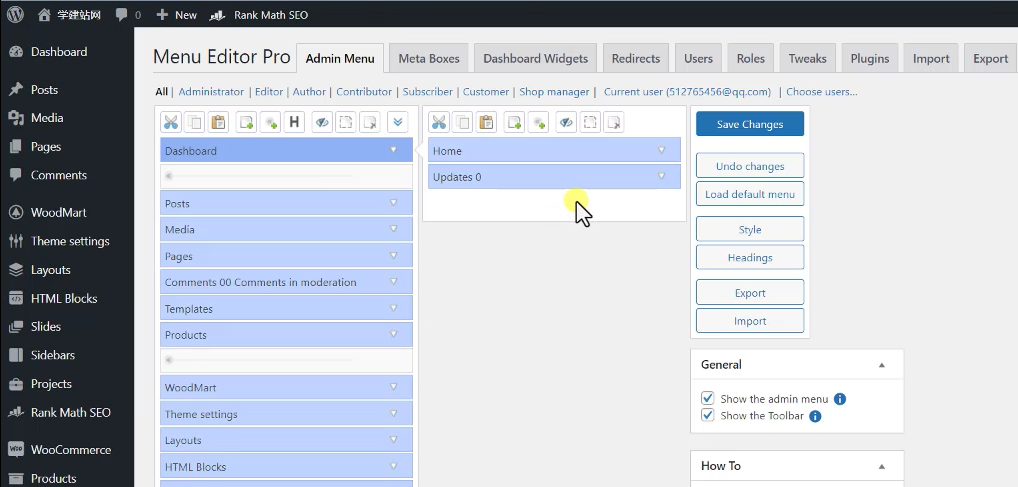Image resolution: width=1018 pixels, height=487 pixels.
Task: Toggle dashed-square hide icon in main toolbar
Action: [346, 122]
